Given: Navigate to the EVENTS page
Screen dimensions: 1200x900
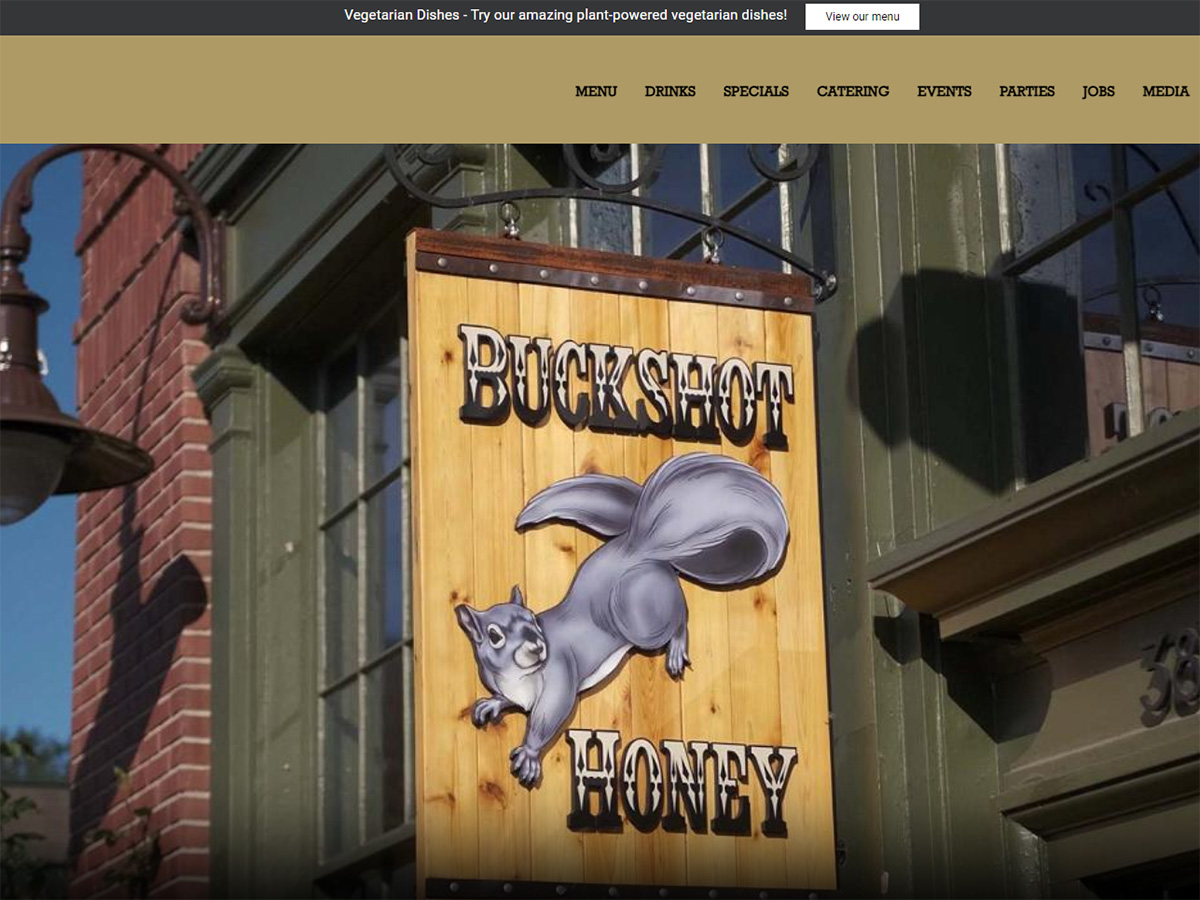Looking at the screenshot, I should pyautogui.click(x=944, y=91).
